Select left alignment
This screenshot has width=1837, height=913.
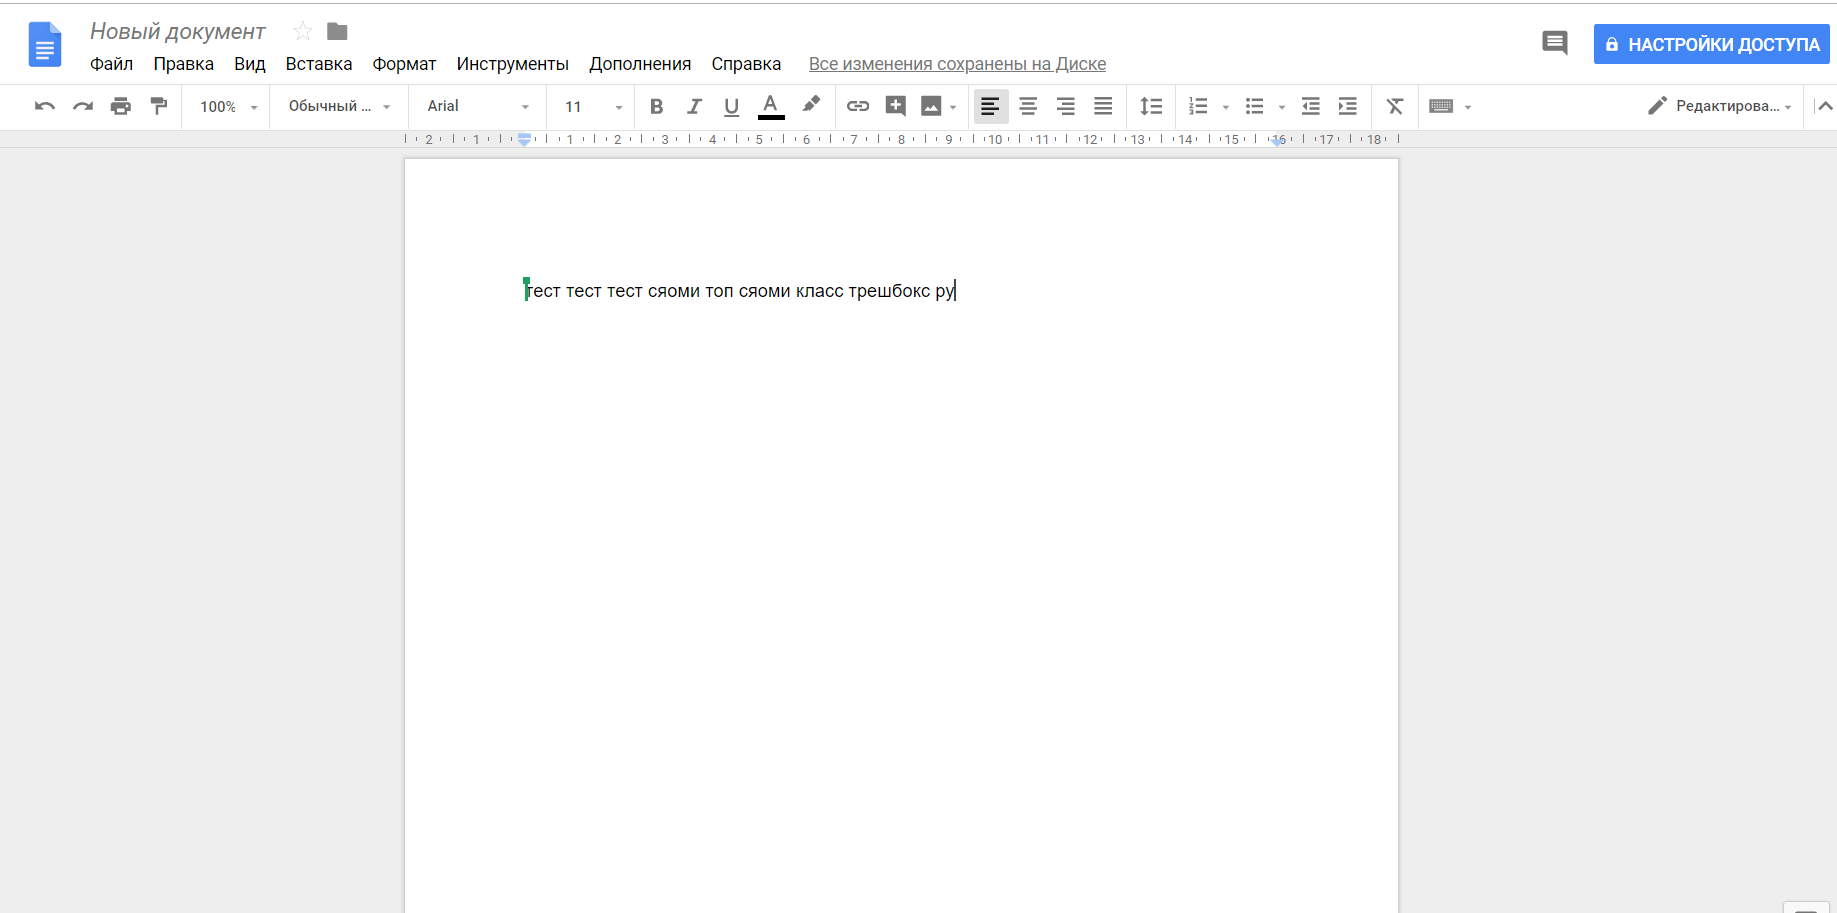(990, 106)
